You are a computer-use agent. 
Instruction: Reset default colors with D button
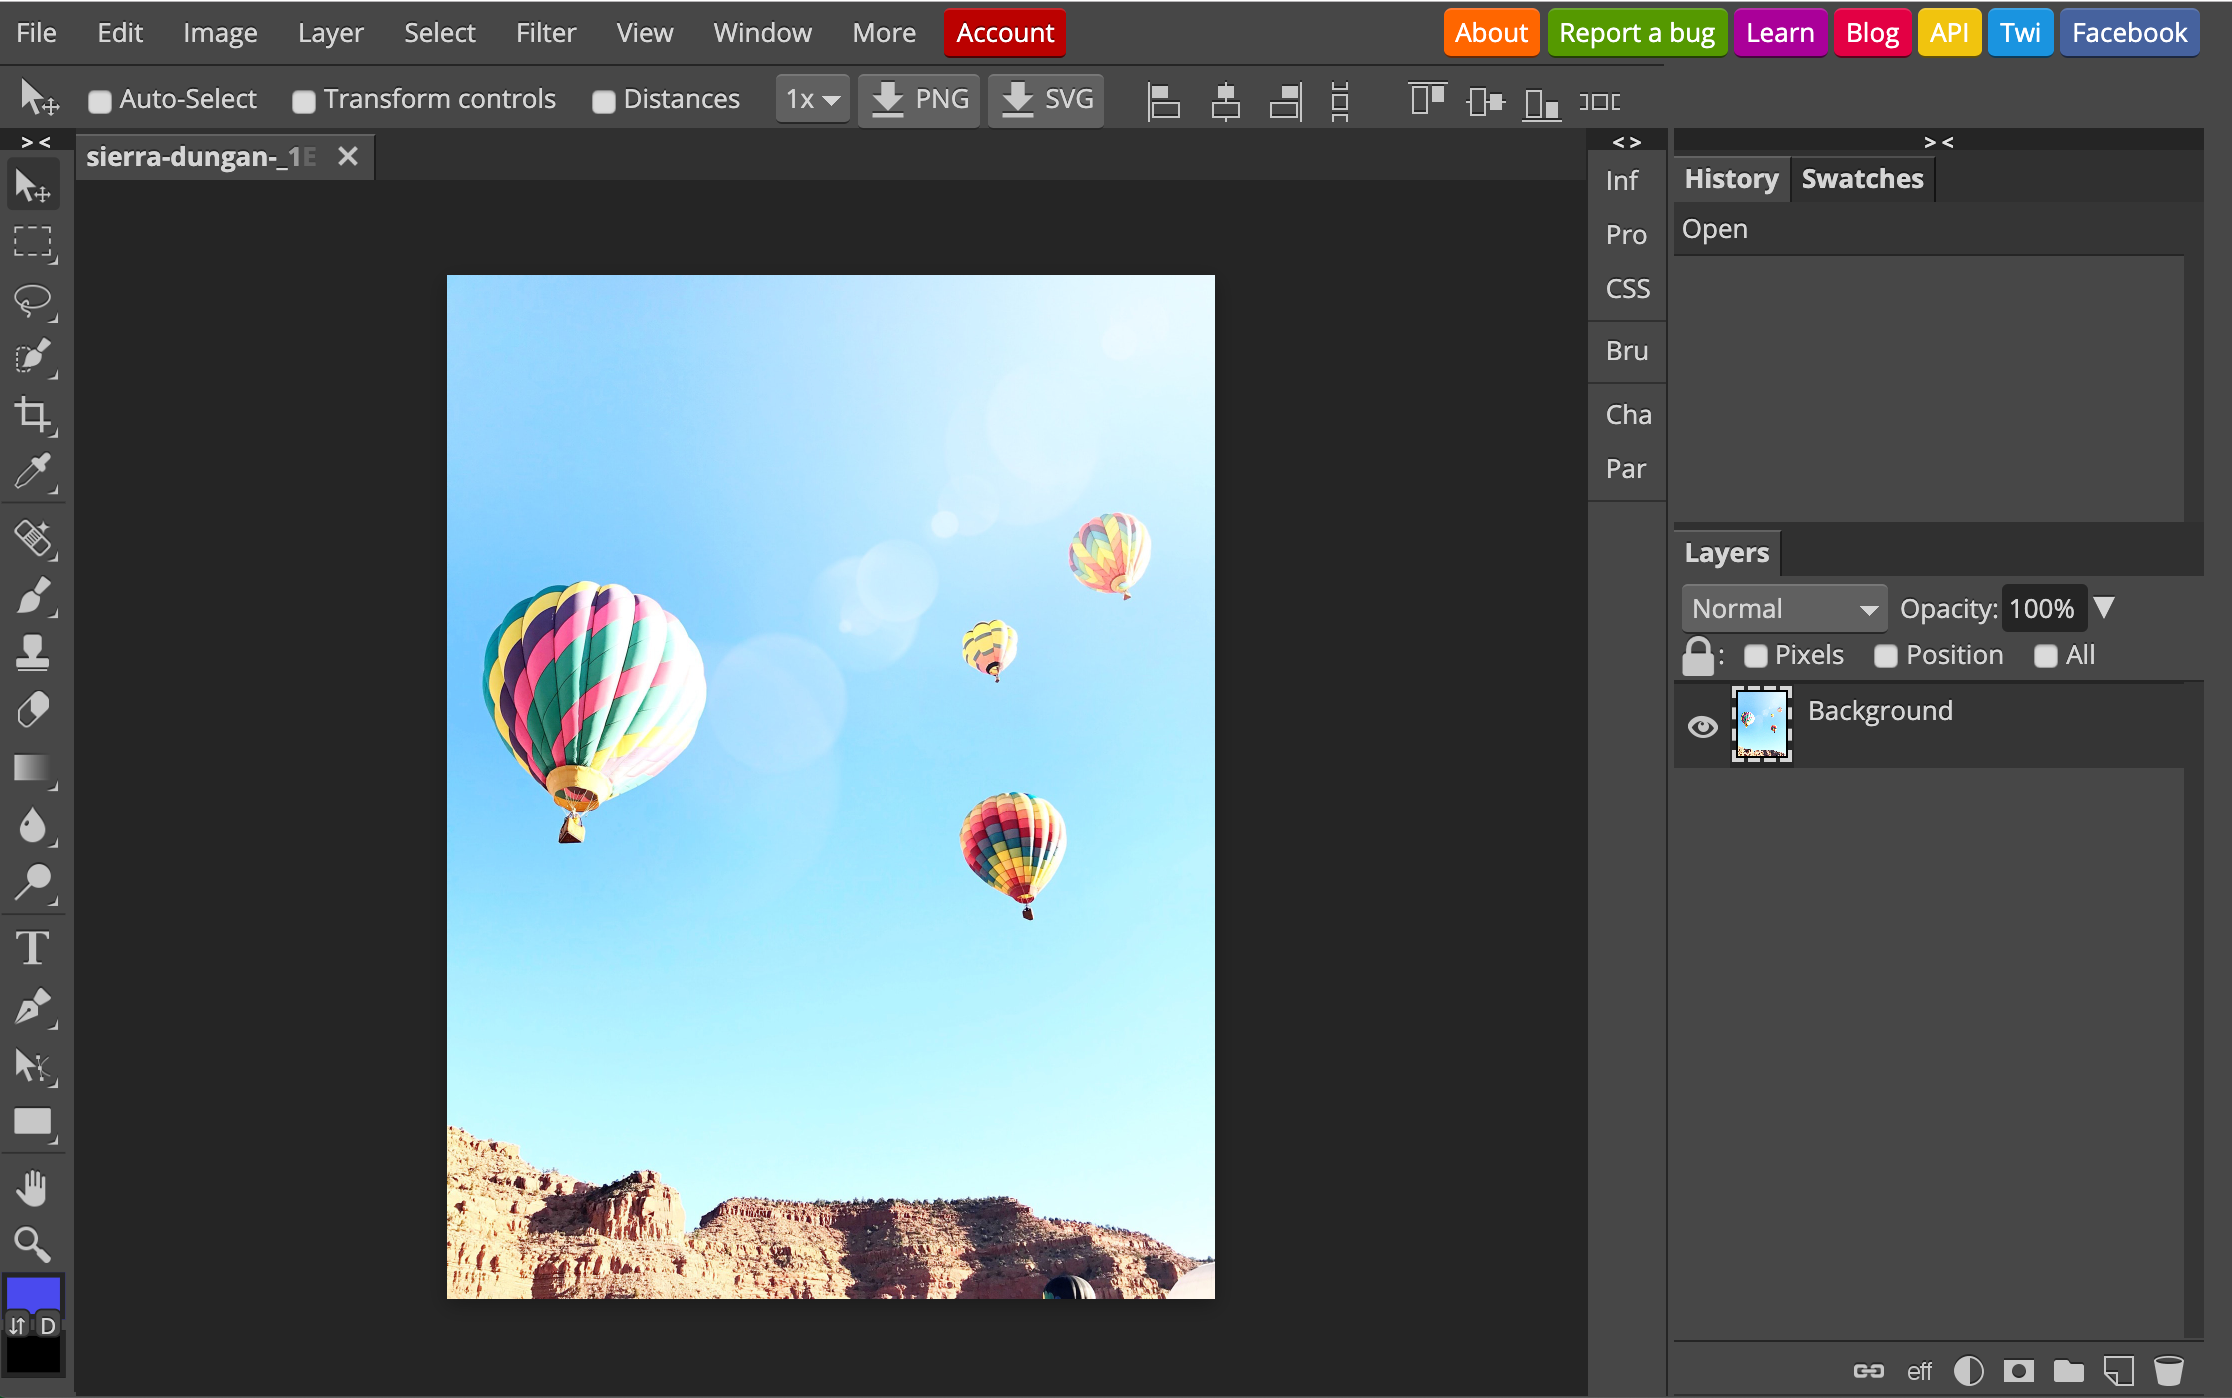point(48,1326)
